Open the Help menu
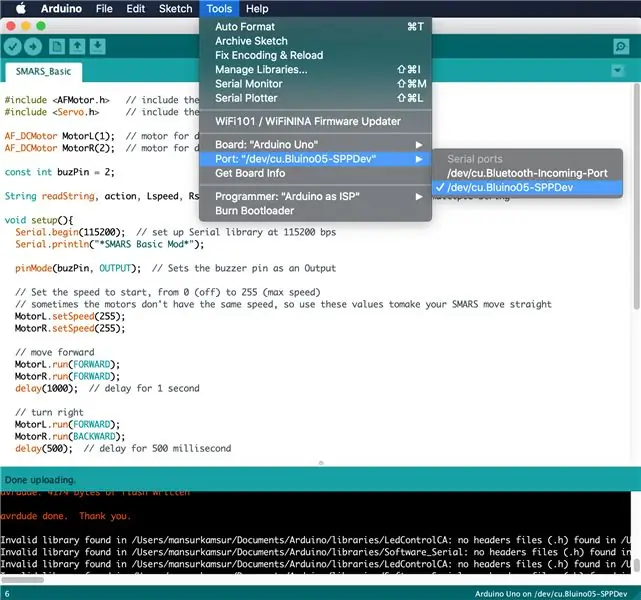Viewport: 641px width, 600px height. tap(257, 9)
